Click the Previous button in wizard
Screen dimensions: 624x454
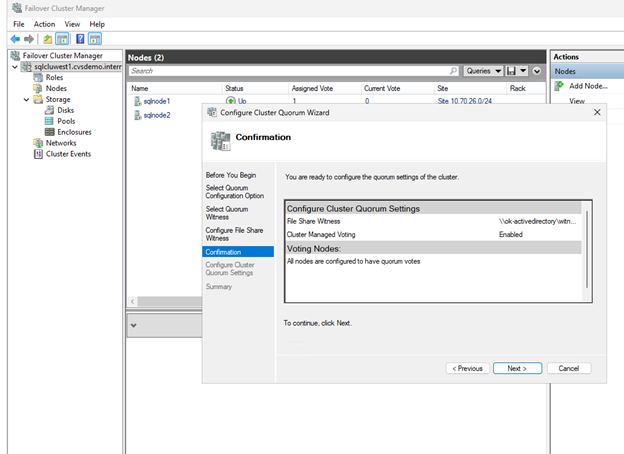[x=466, y=368]
